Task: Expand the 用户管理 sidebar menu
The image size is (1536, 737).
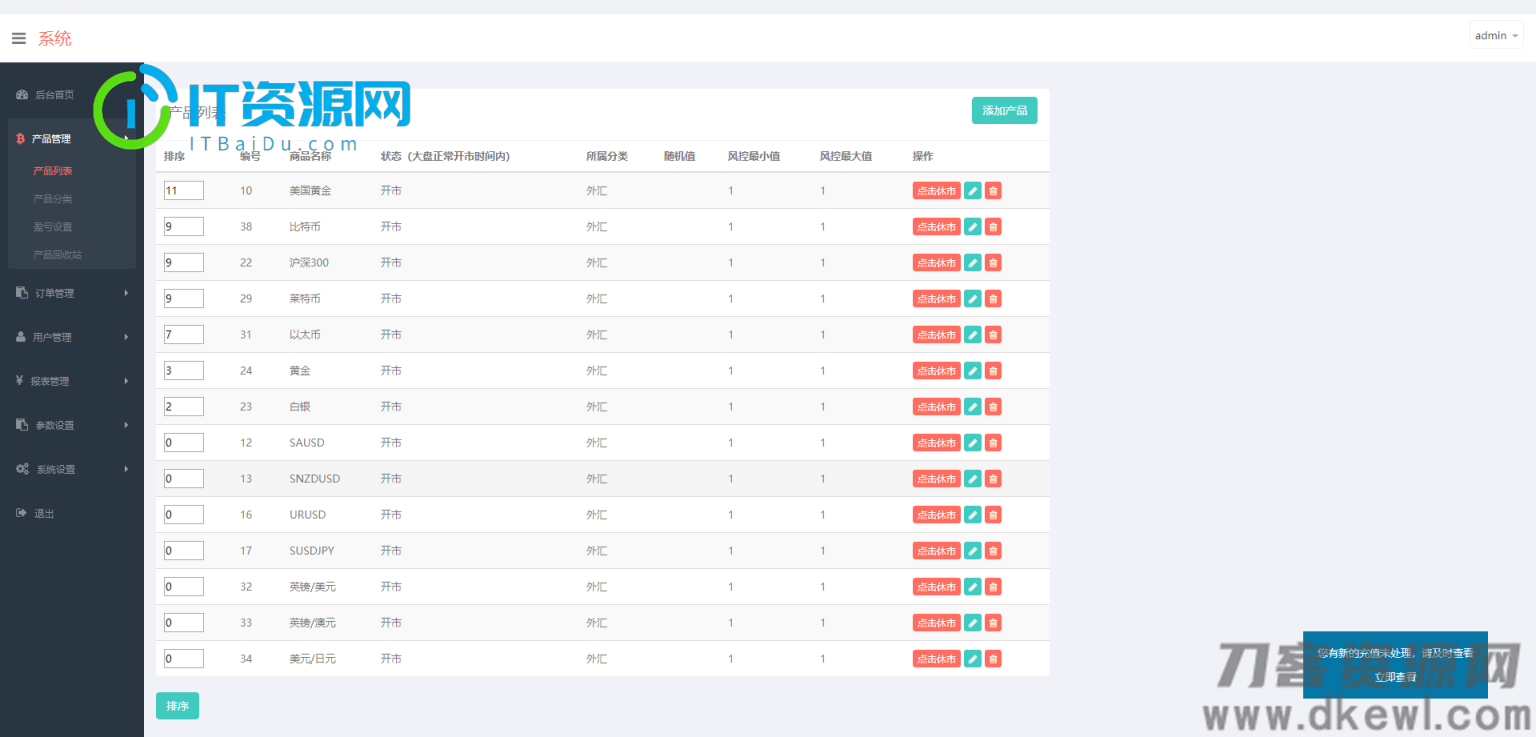Action: [72, 337]
